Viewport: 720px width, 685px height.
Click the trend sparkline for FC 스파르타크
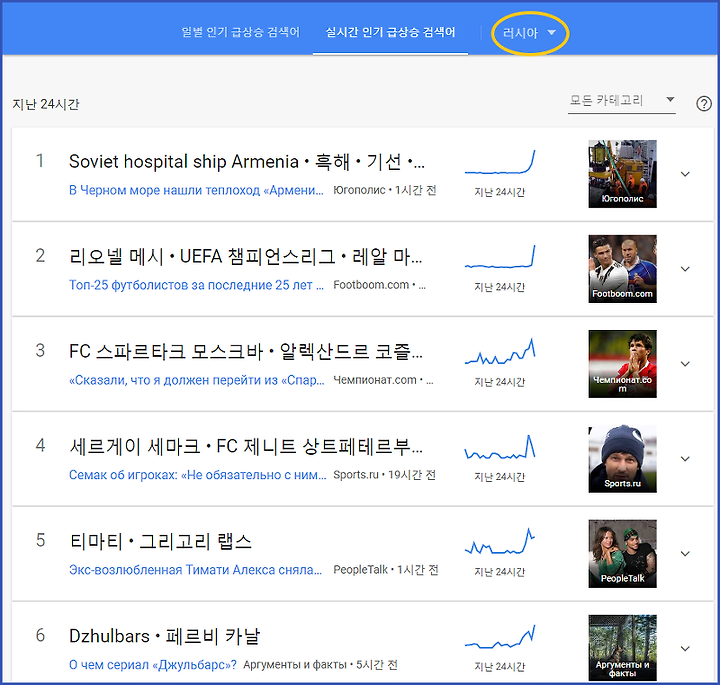pos(500,352)
